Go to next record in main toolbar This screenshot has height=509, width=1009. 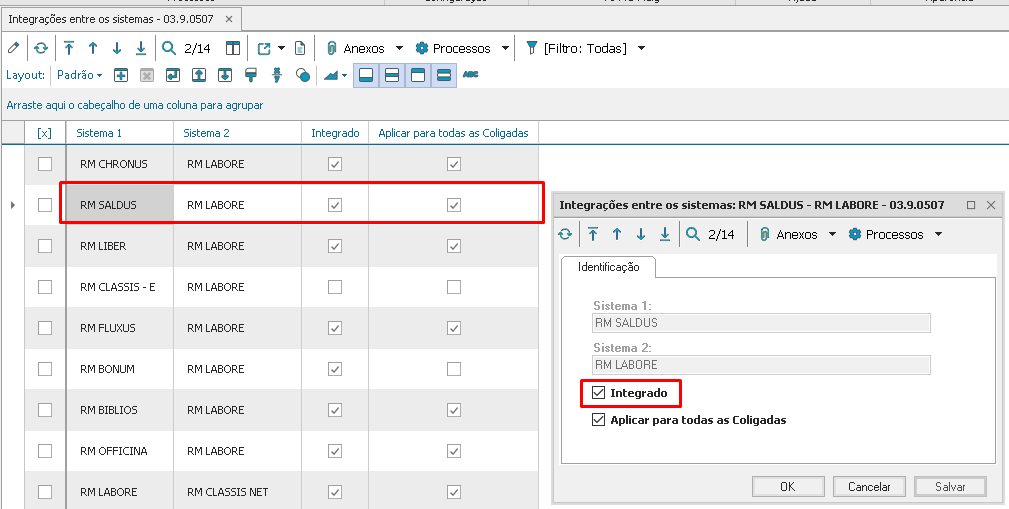tap(117, 48)
